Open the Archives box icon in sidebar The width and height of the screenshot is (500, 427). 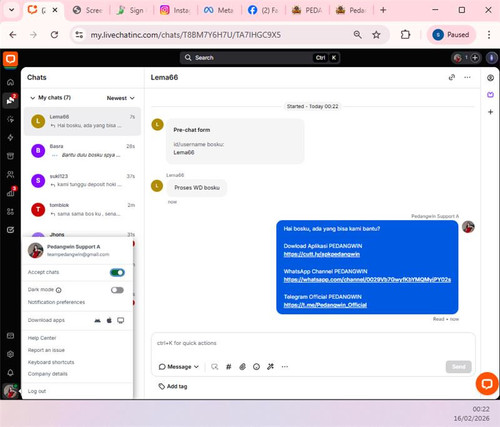click(x=10, y=156)
